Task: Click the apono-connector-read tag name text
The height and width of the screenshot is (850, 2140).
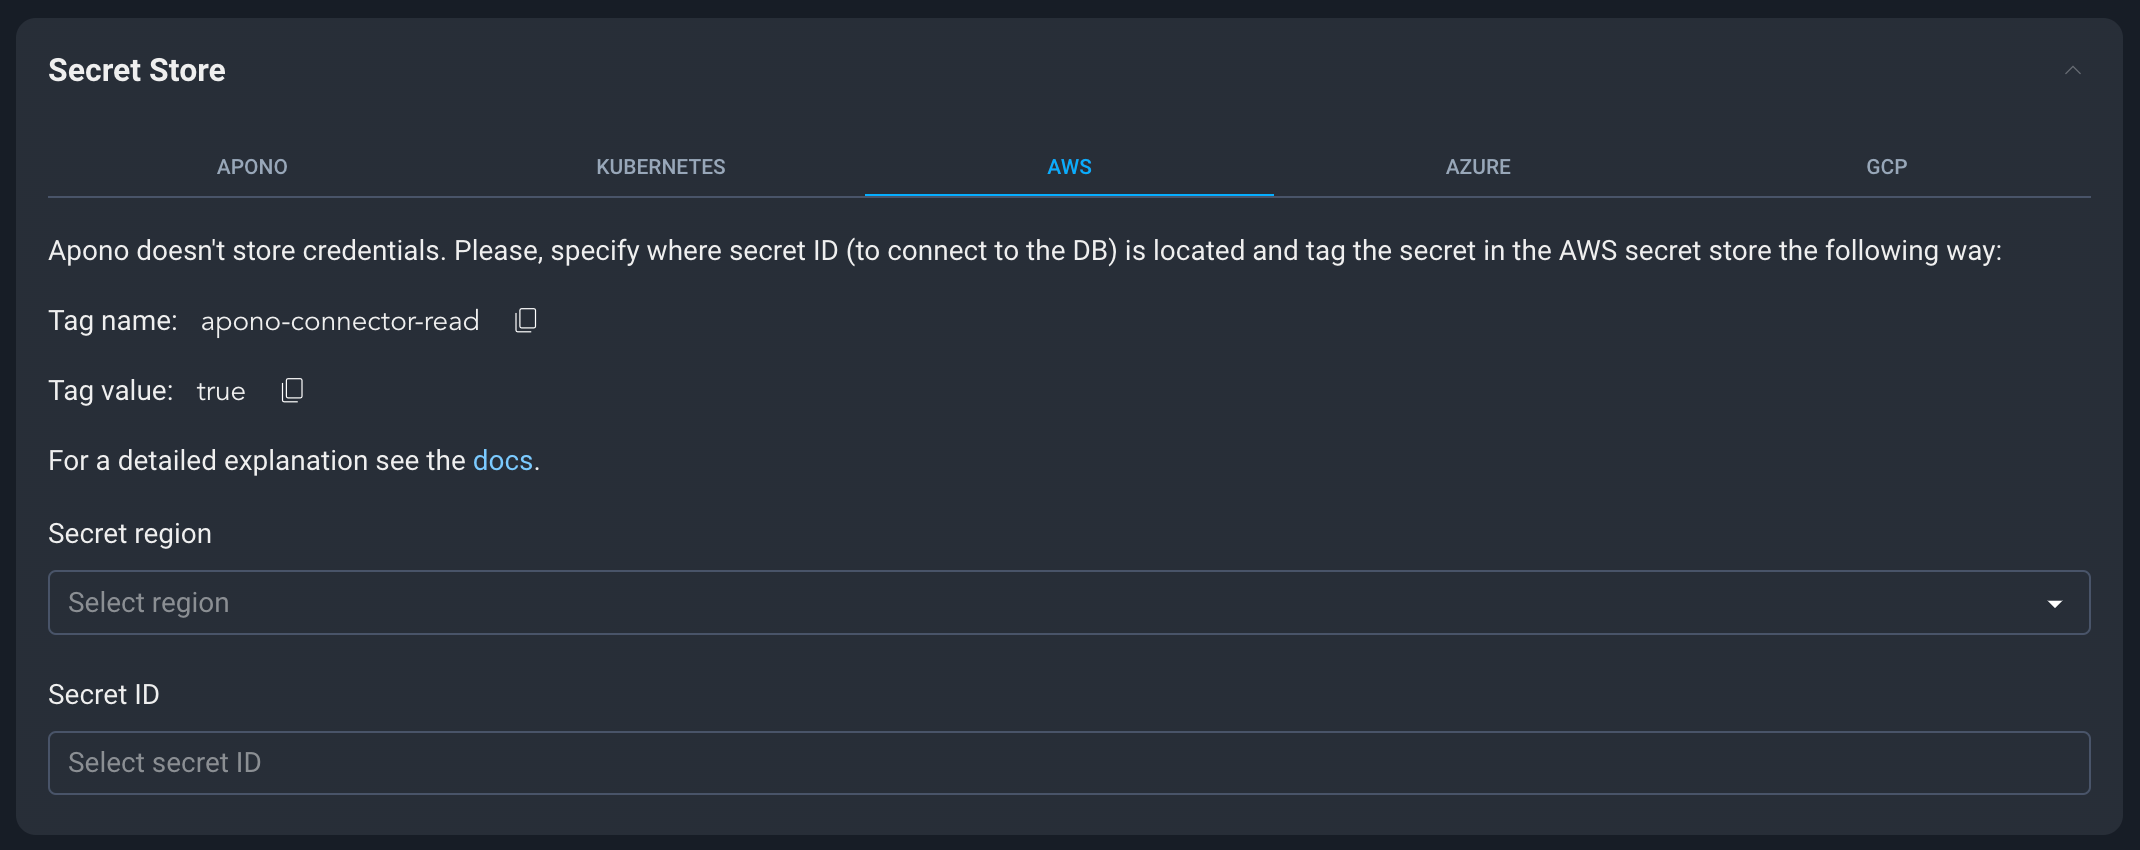Action: click(x=340, y=321)
